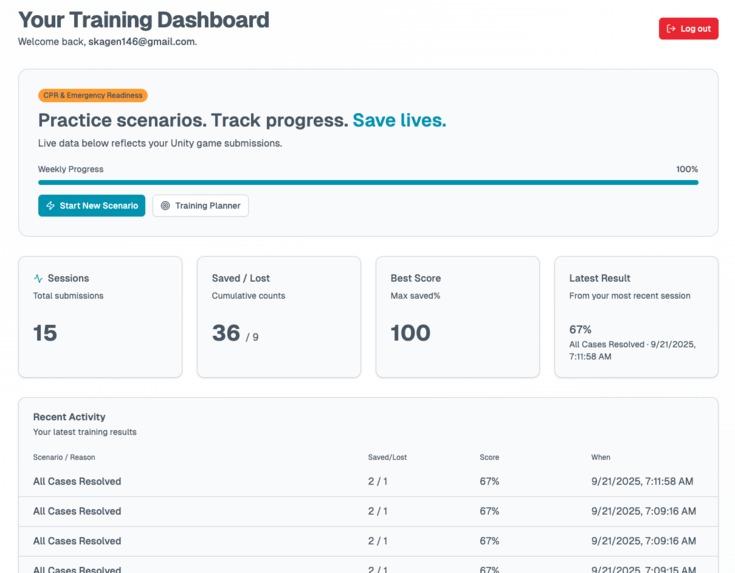Click the target icon beside Training Planner

(x=165, y=205)
